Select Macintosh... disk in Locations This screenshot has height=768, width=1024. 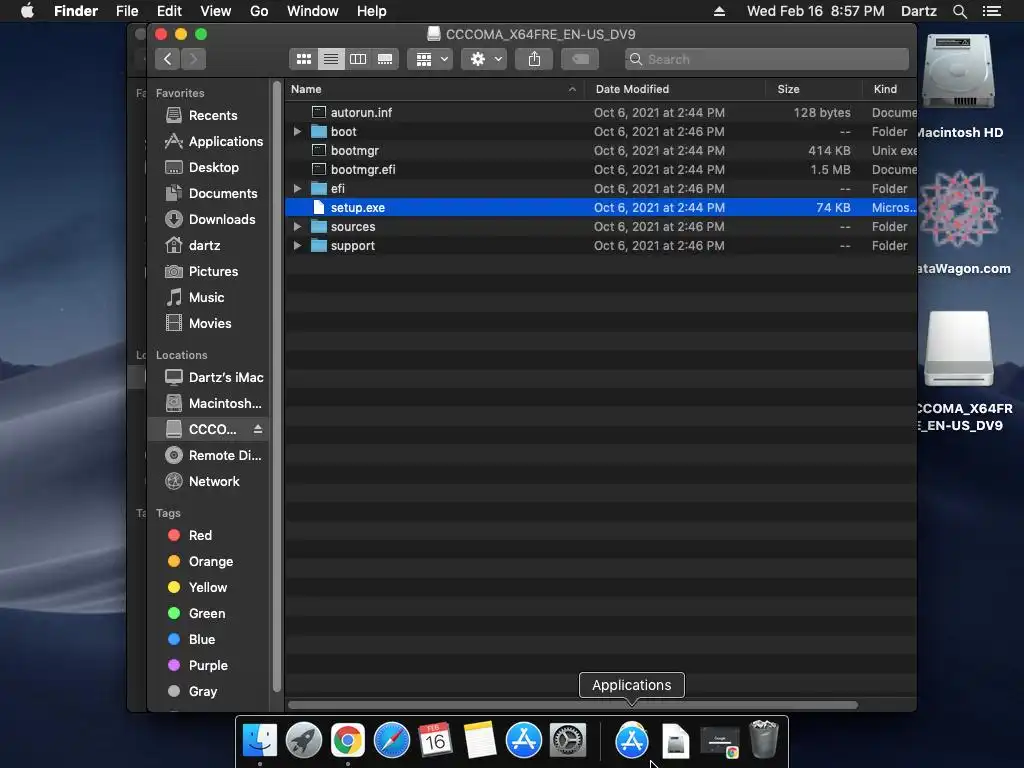[214, 404]
